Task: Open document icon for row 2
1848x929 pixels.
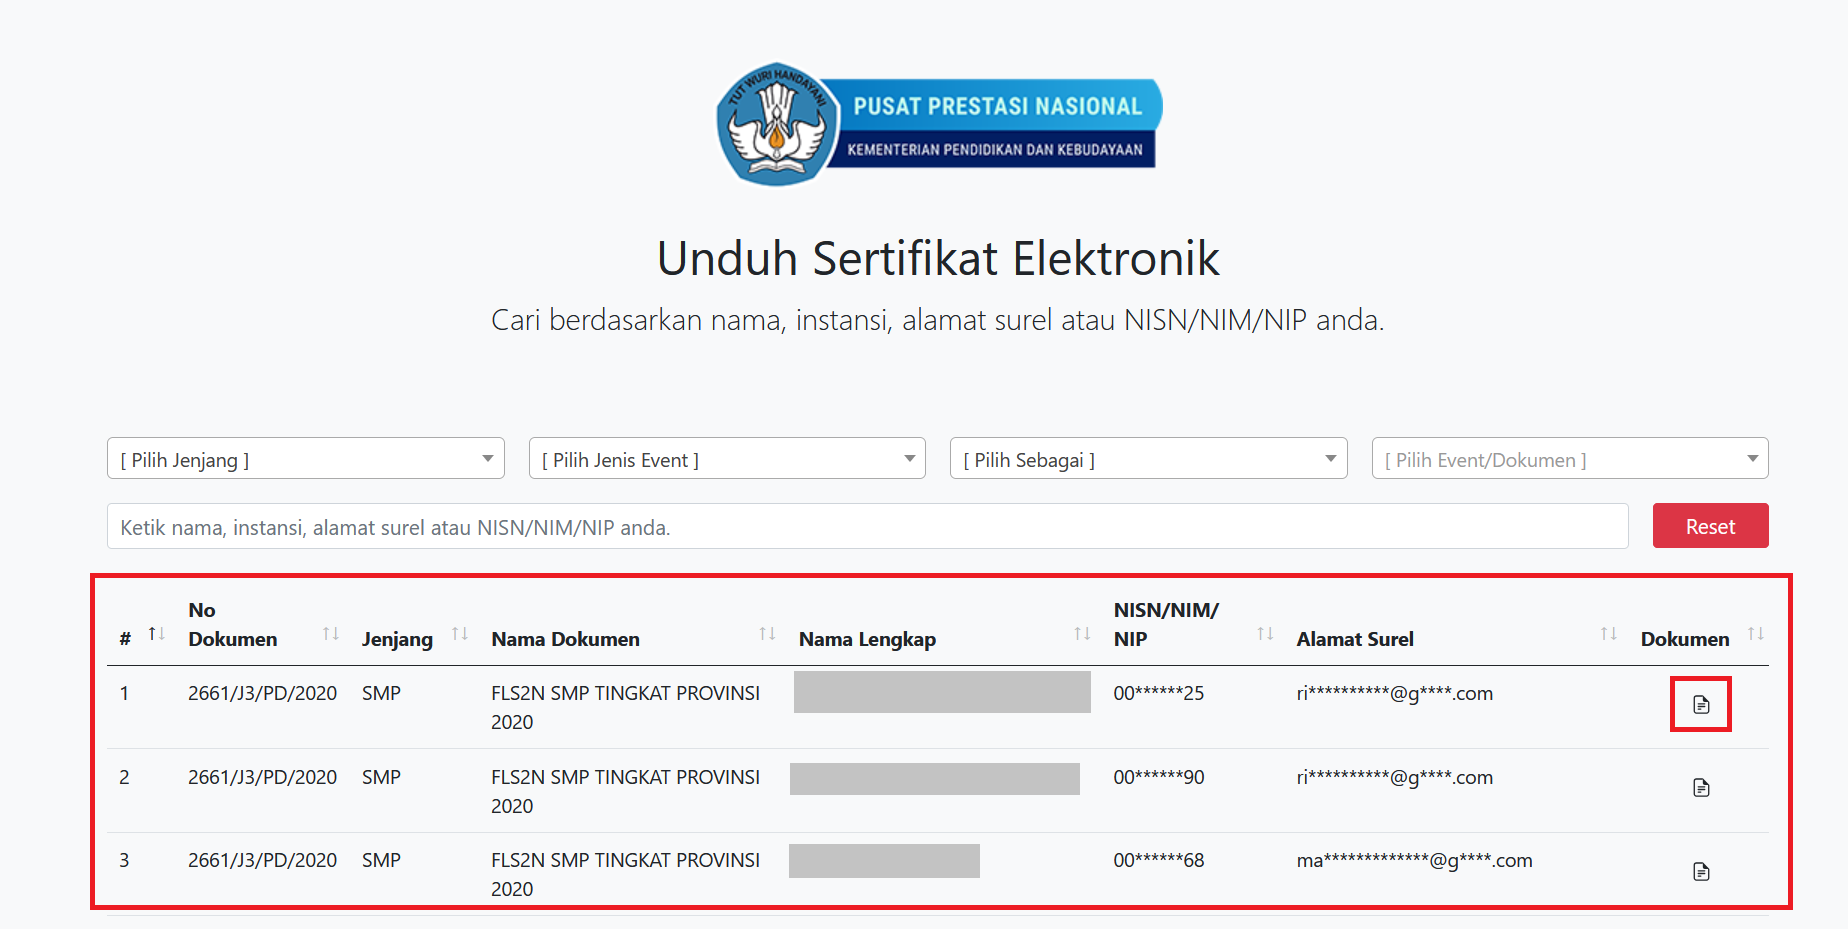Action: 1701,788
